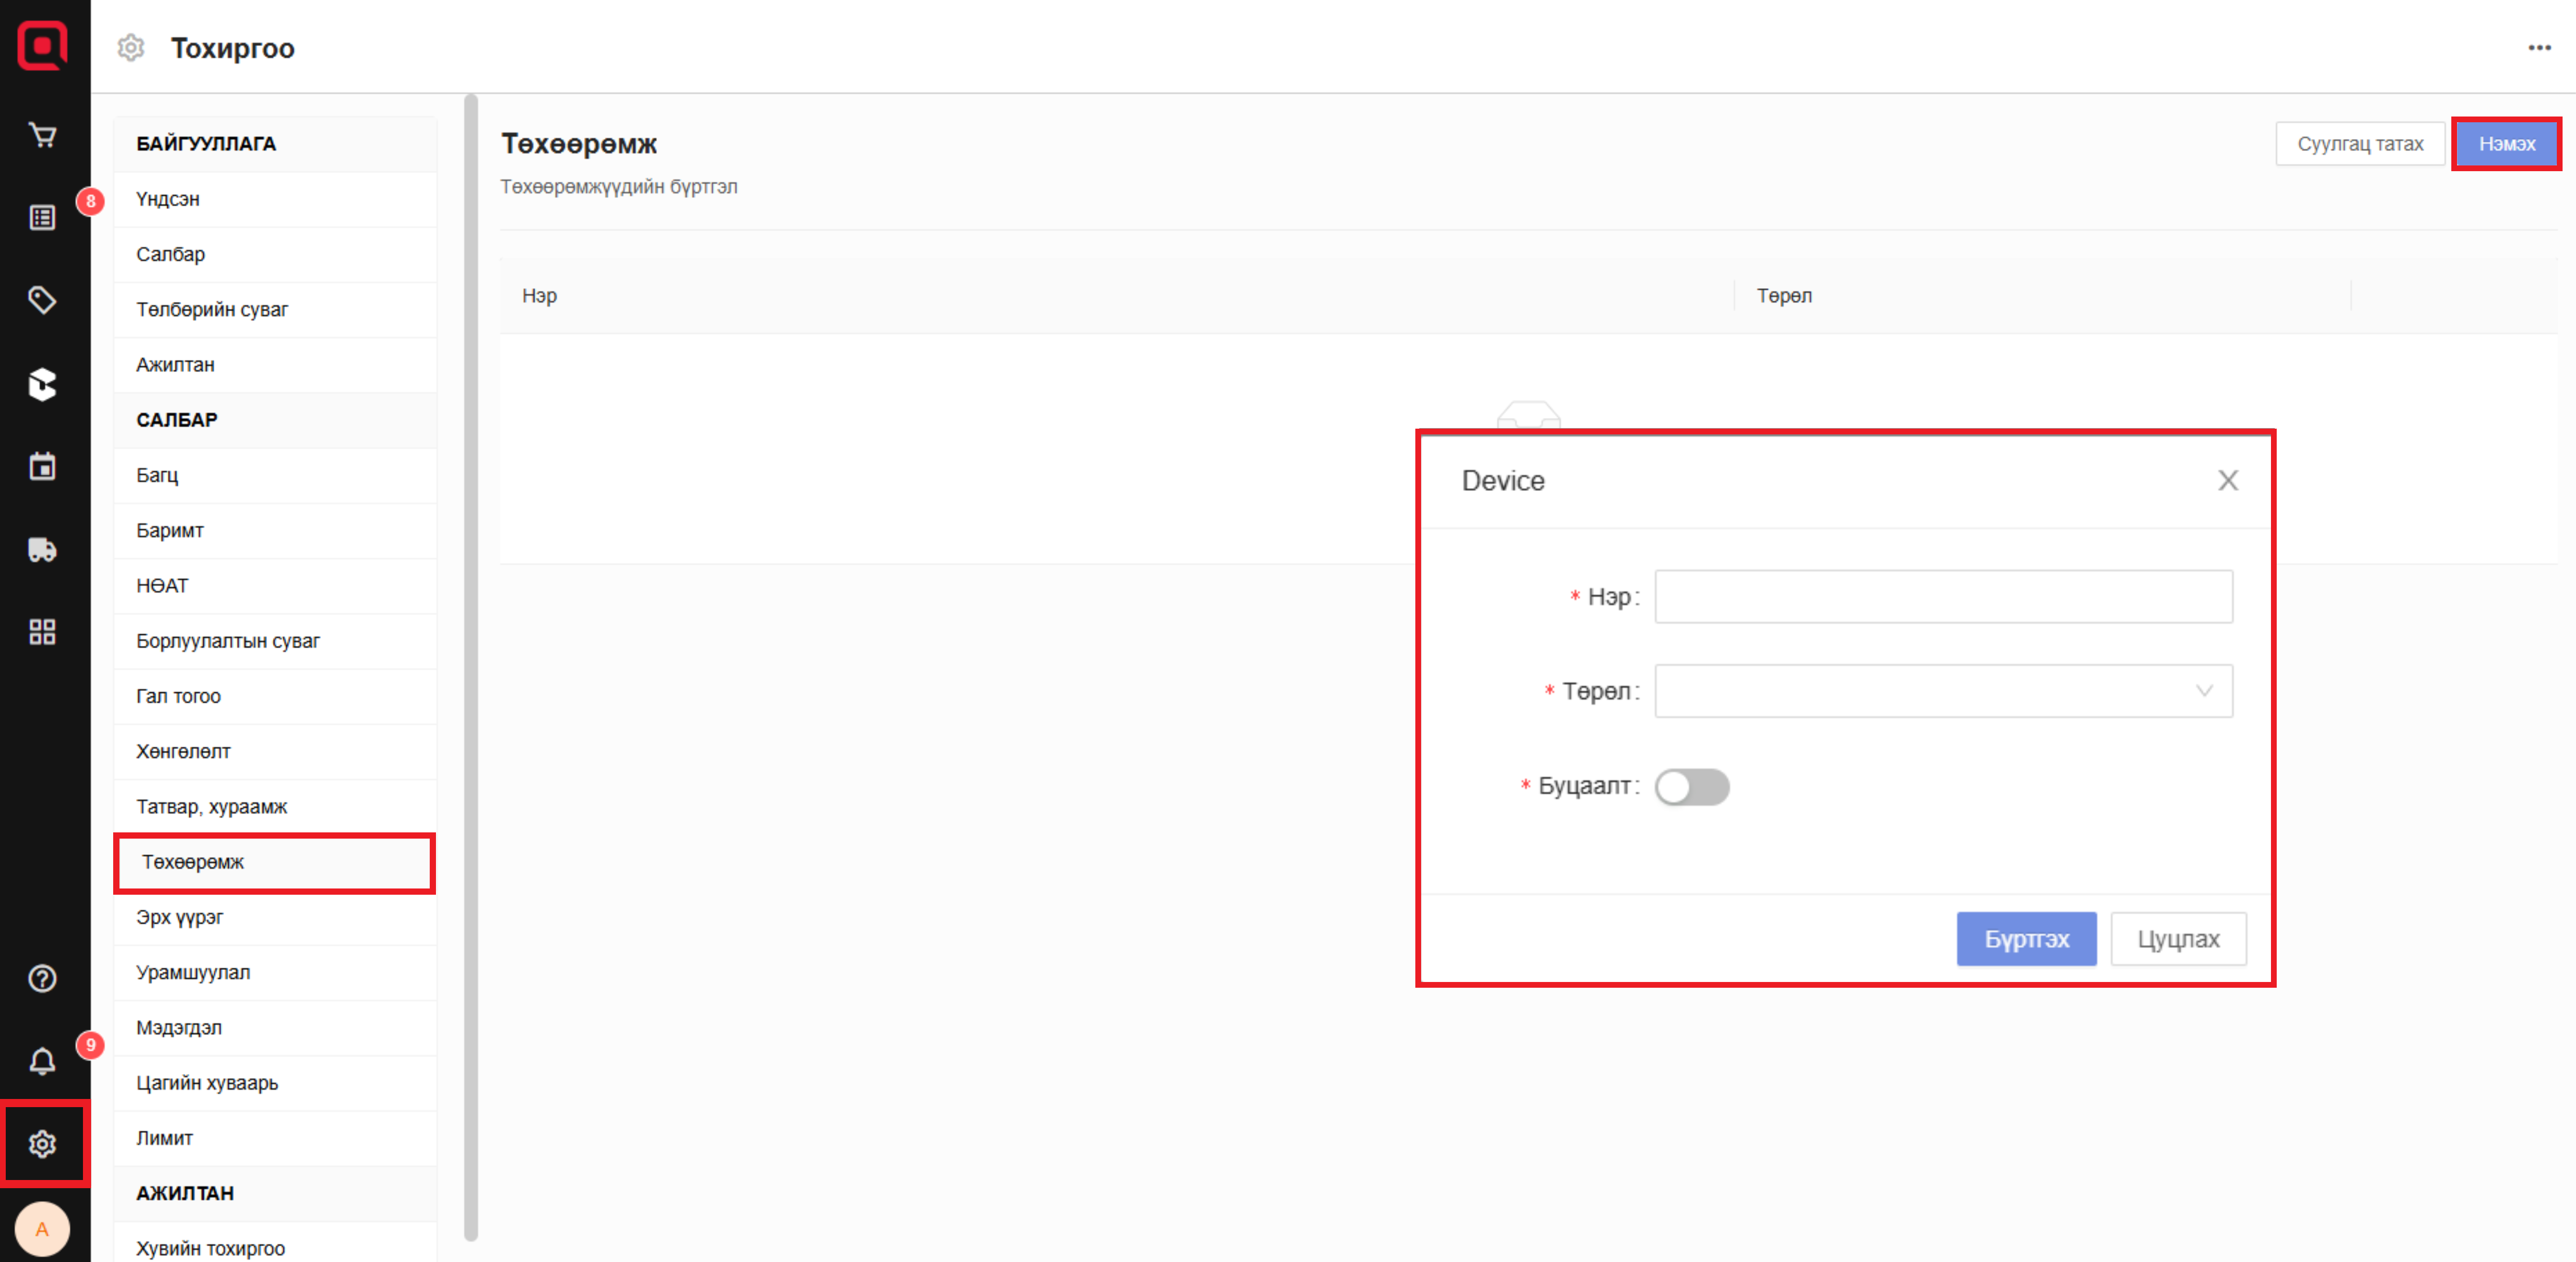
Task: Open the help question mark icon
Action: click(42, 978)
